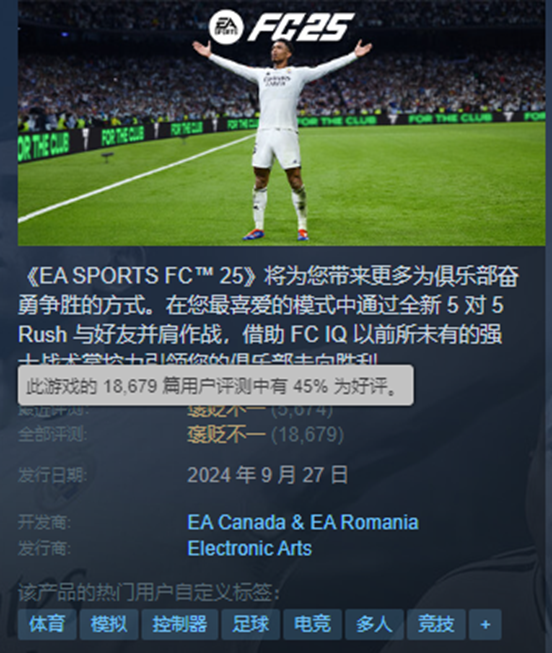
Task: Click the 全部评测 label
Action: point(52,434)
